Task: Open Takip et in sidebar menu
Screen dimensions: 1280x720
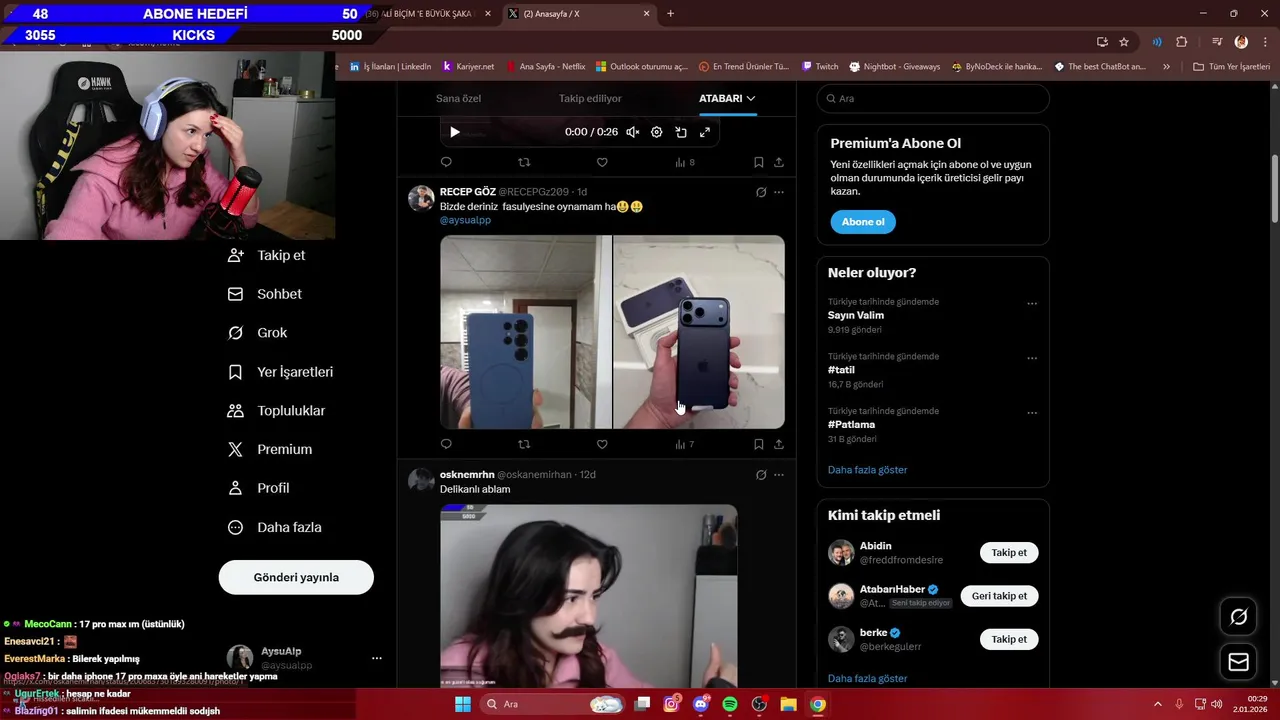Action: click(x=267, y=255)
